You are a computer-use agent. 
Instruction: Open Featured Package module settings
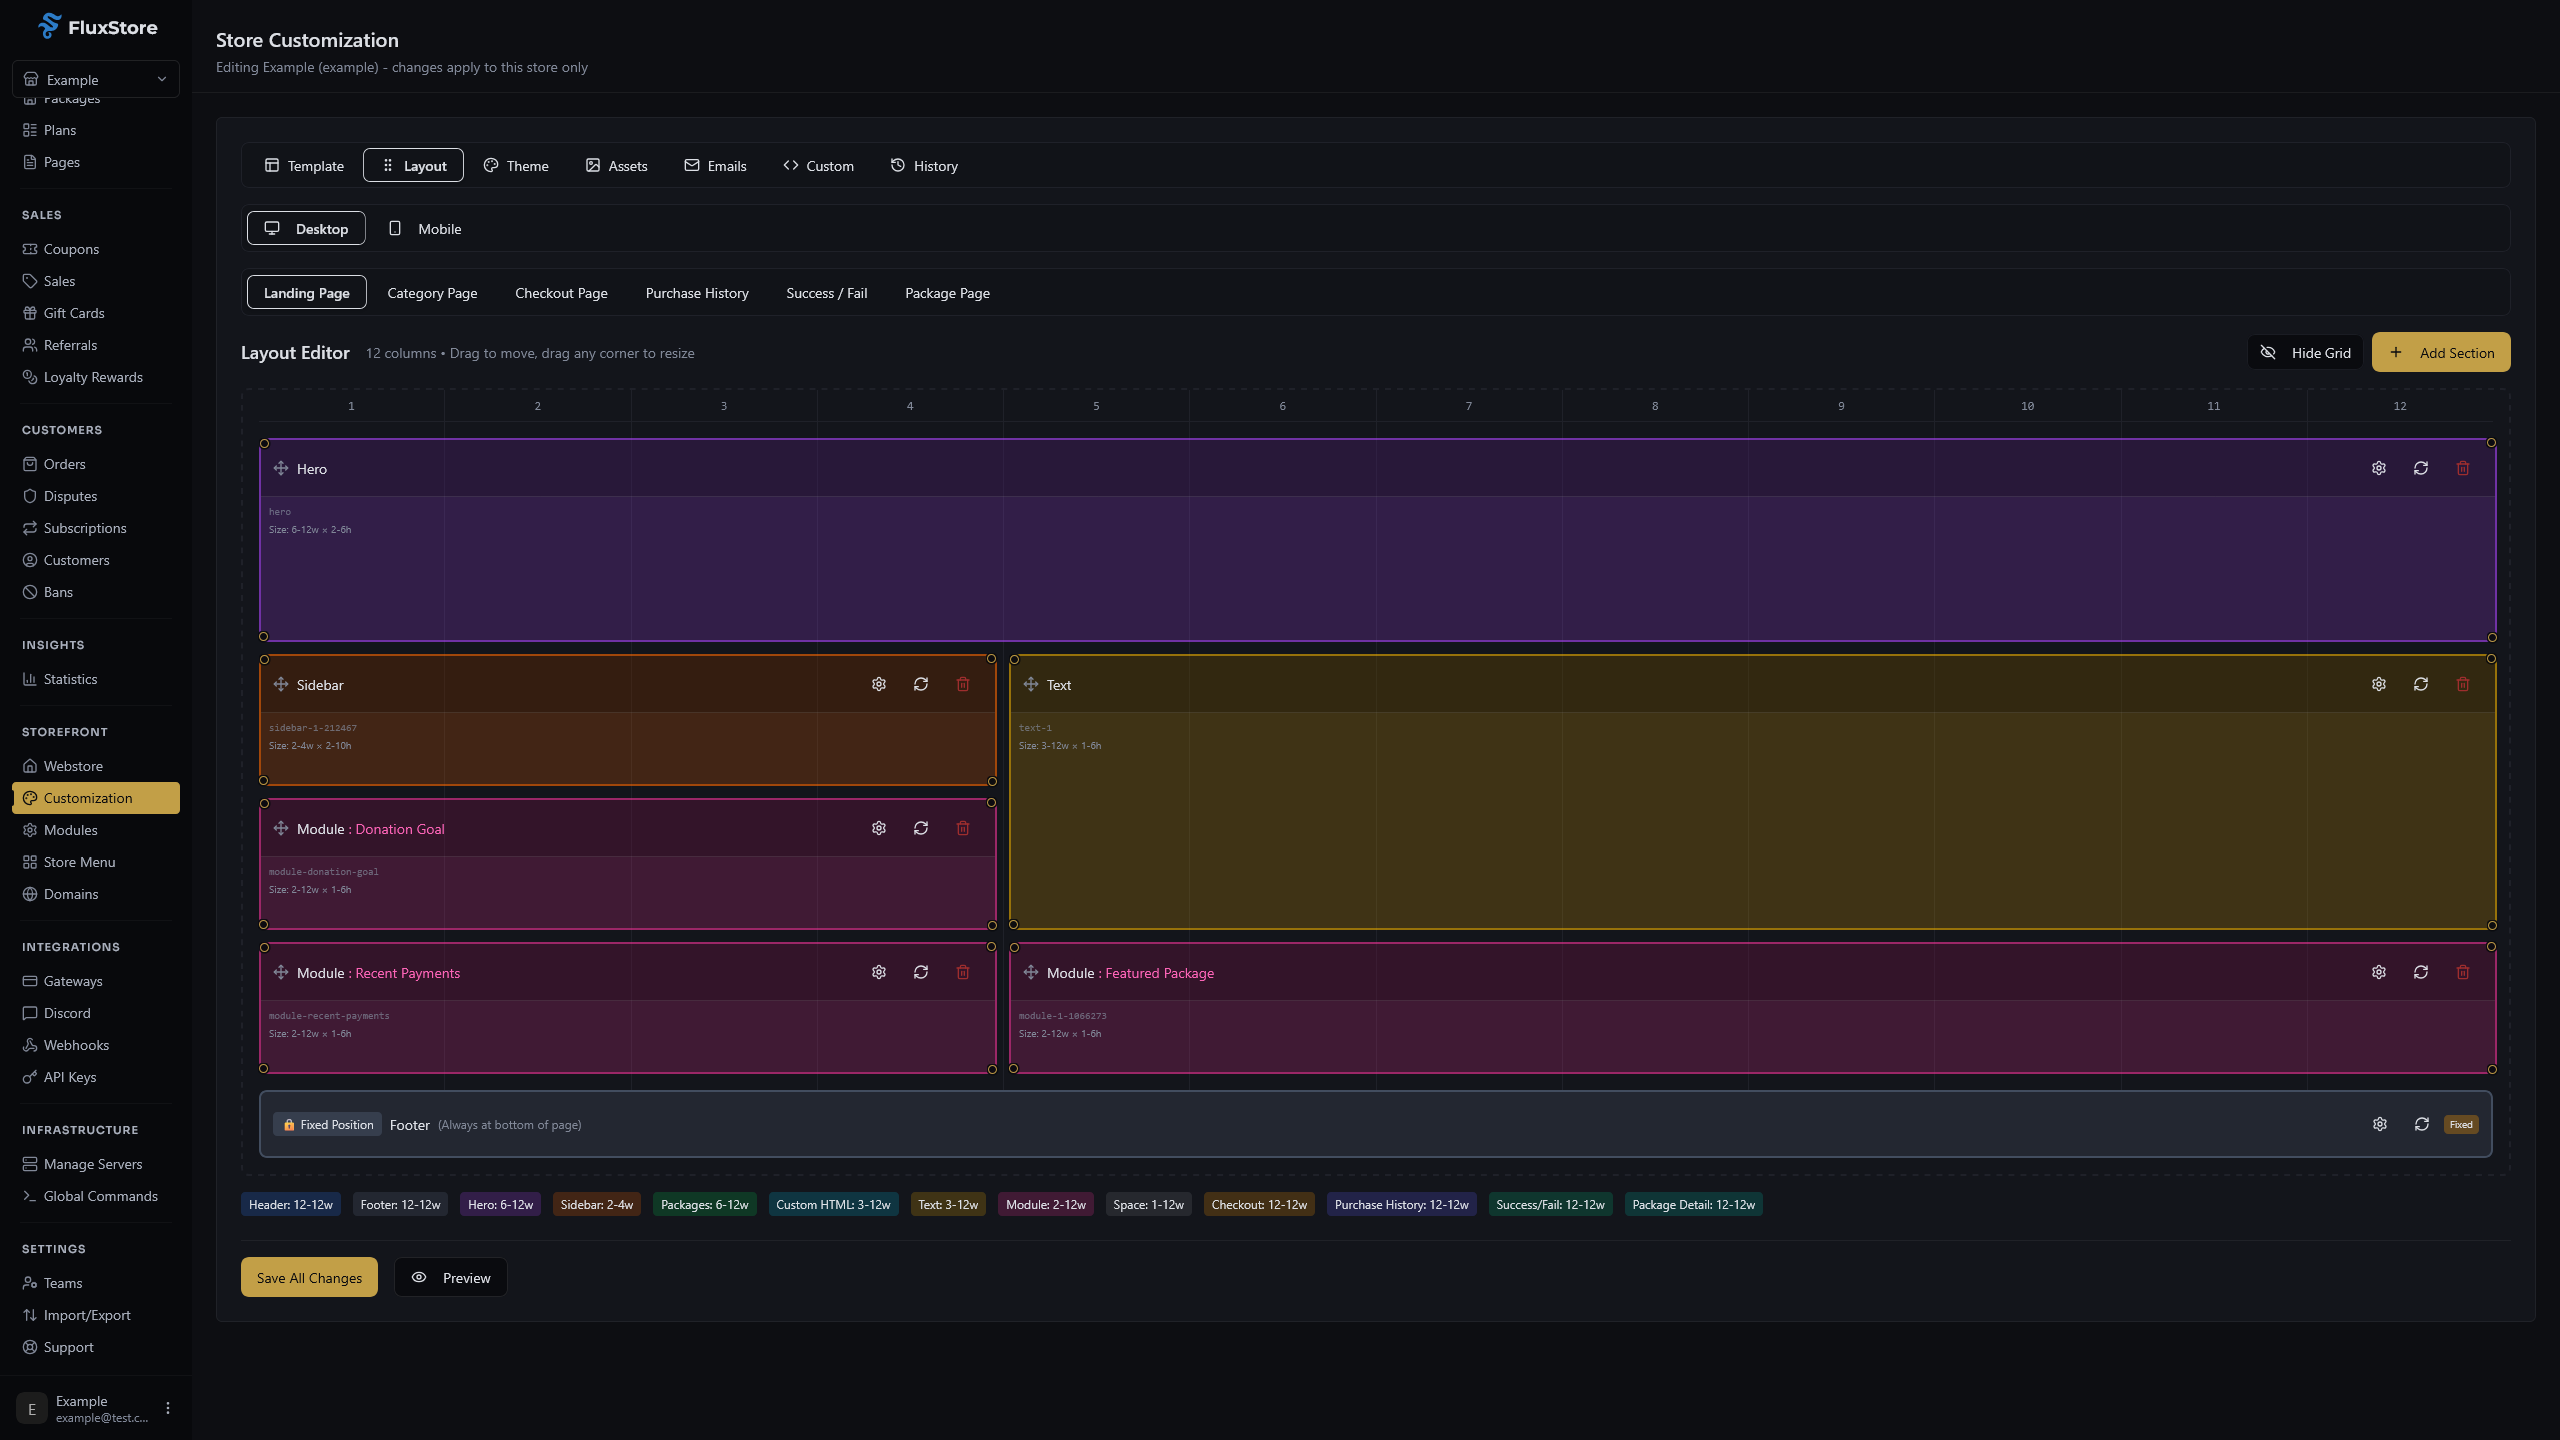click(2379, 972)
